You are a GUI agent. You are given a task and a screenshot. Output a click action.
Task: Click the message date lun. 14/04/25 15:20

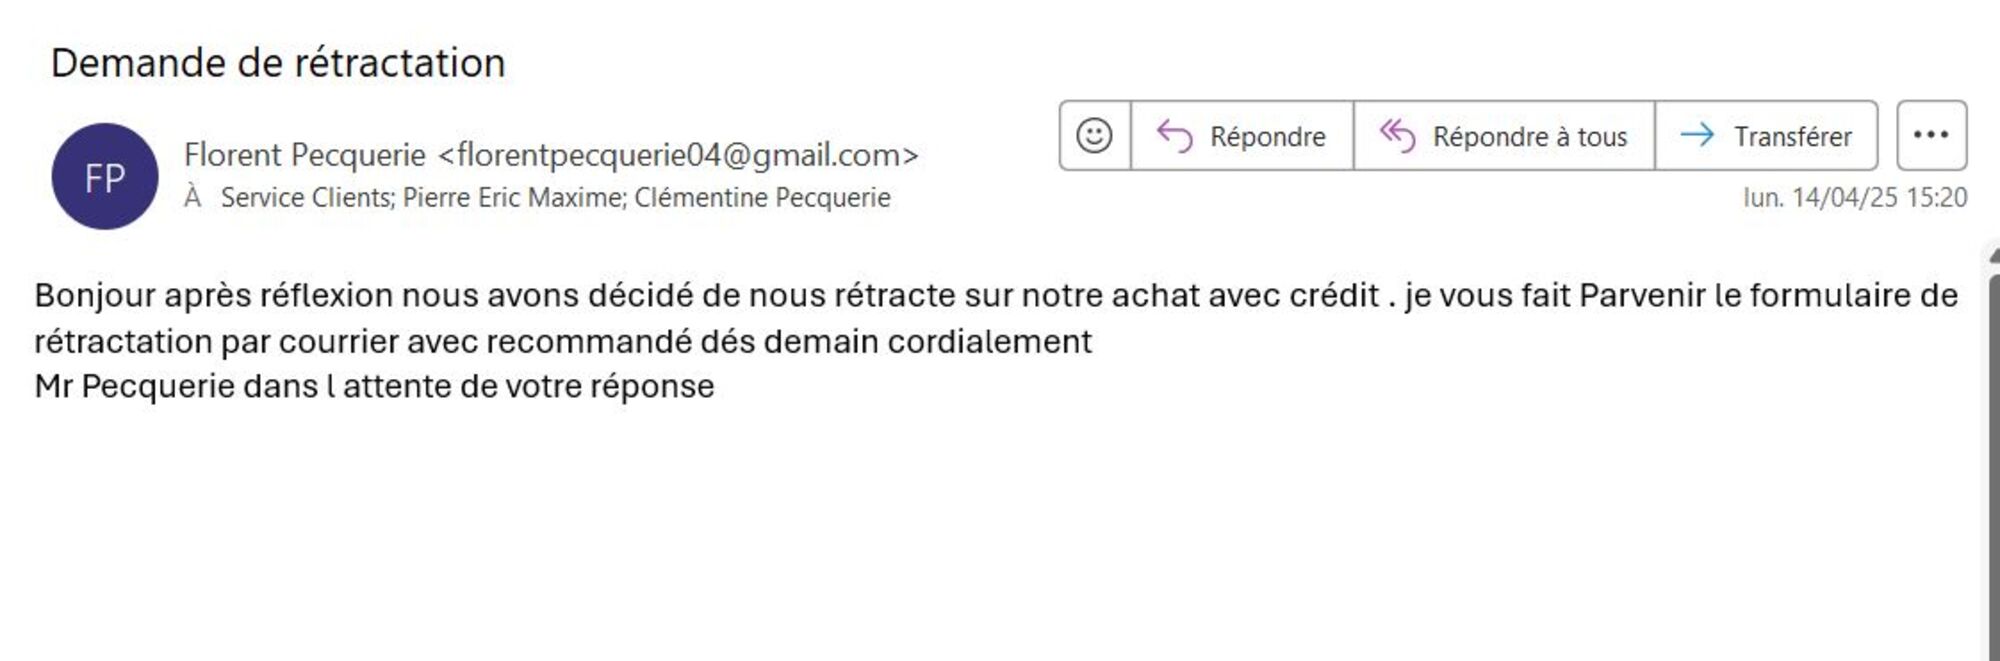pyautogui.click(x=1854, y=198)
